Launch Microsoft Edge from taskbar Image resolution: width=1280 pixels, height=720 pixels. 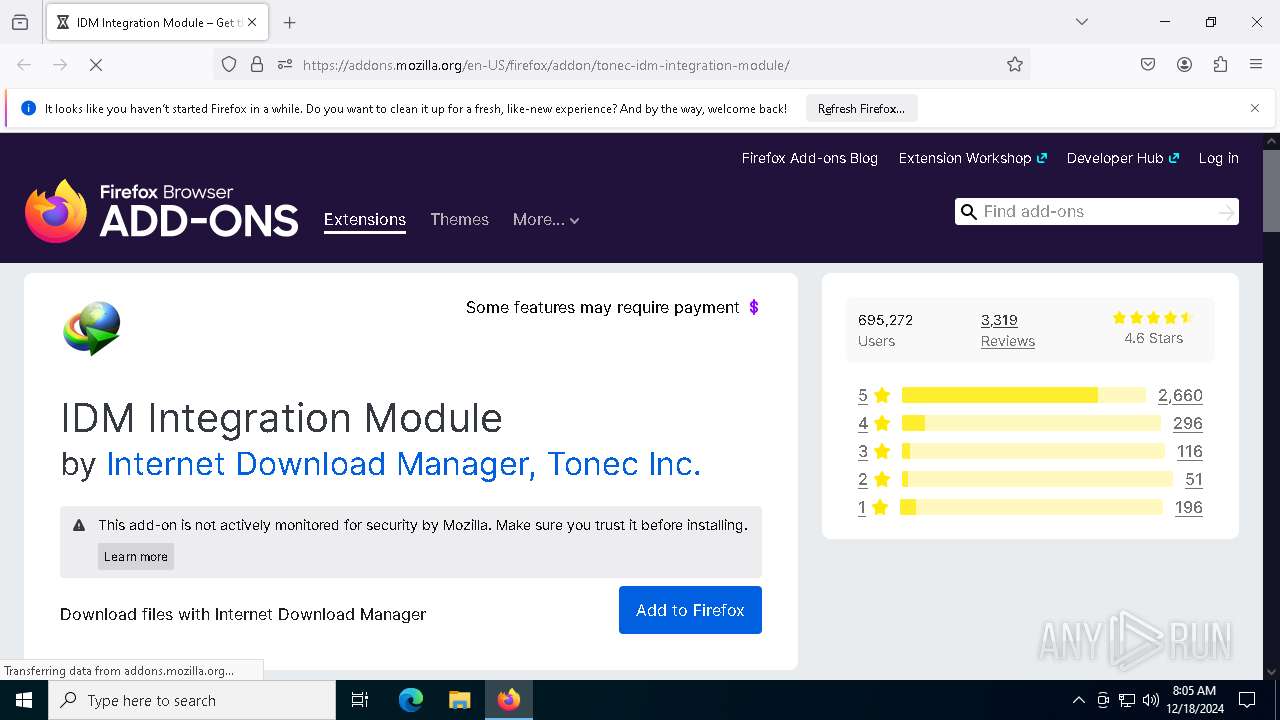[x=411, y=700]
